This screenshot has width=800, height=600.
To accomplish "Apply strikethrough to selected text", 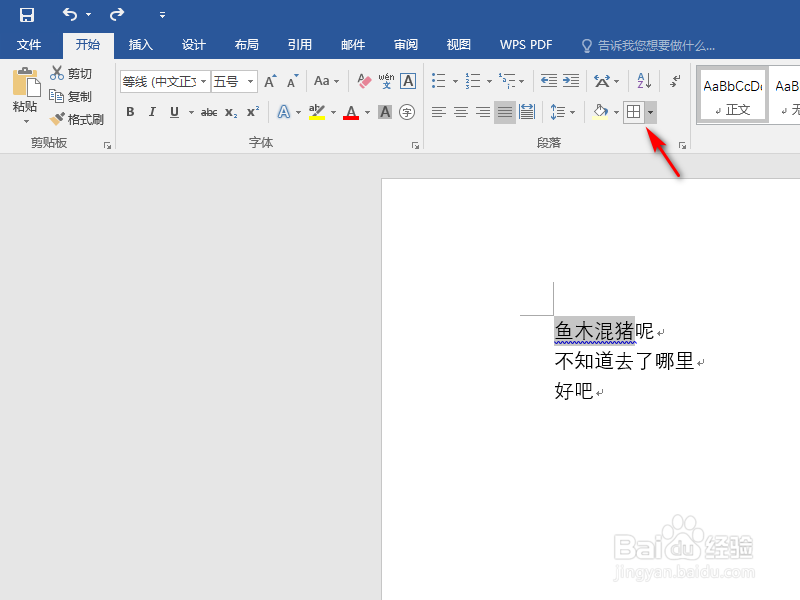I will (x=209, y=112).
